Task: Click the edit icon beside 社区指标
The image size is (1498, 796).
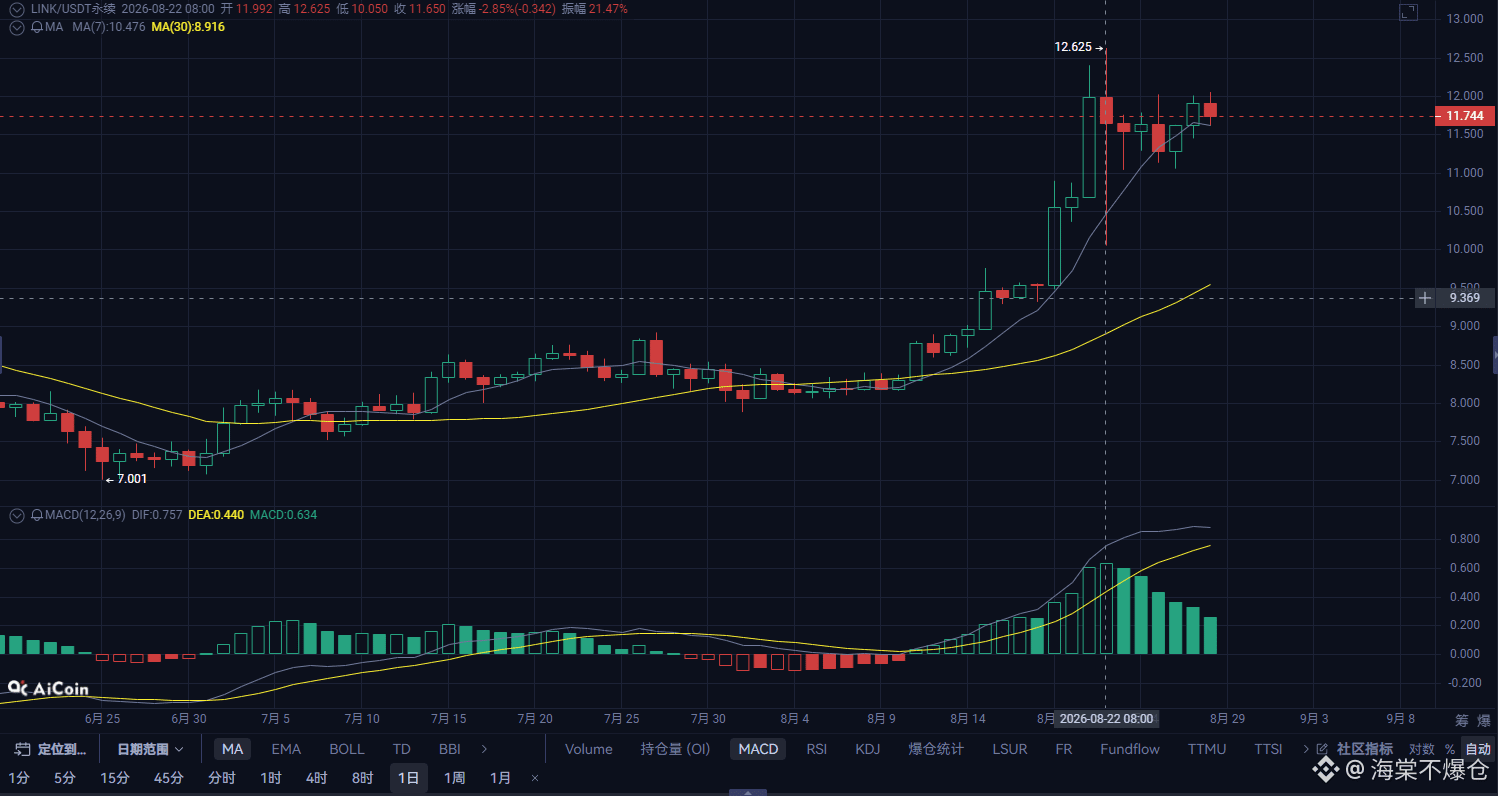Action: [1322, 749]
